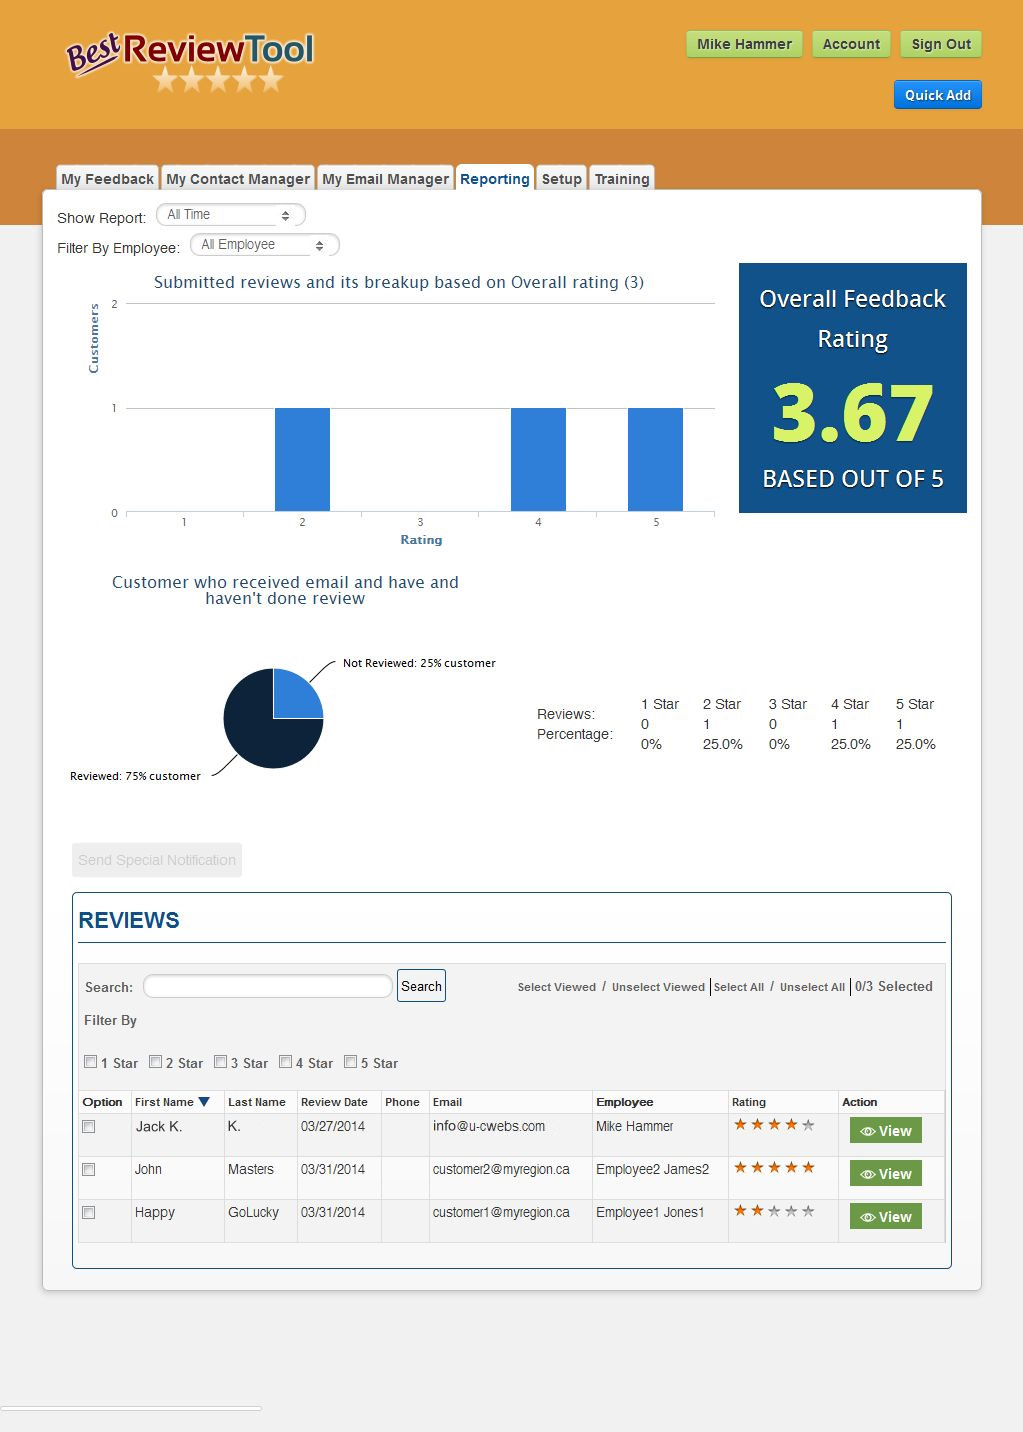
Task: Click the 5-star rating bar in chart
Action: 655,459
